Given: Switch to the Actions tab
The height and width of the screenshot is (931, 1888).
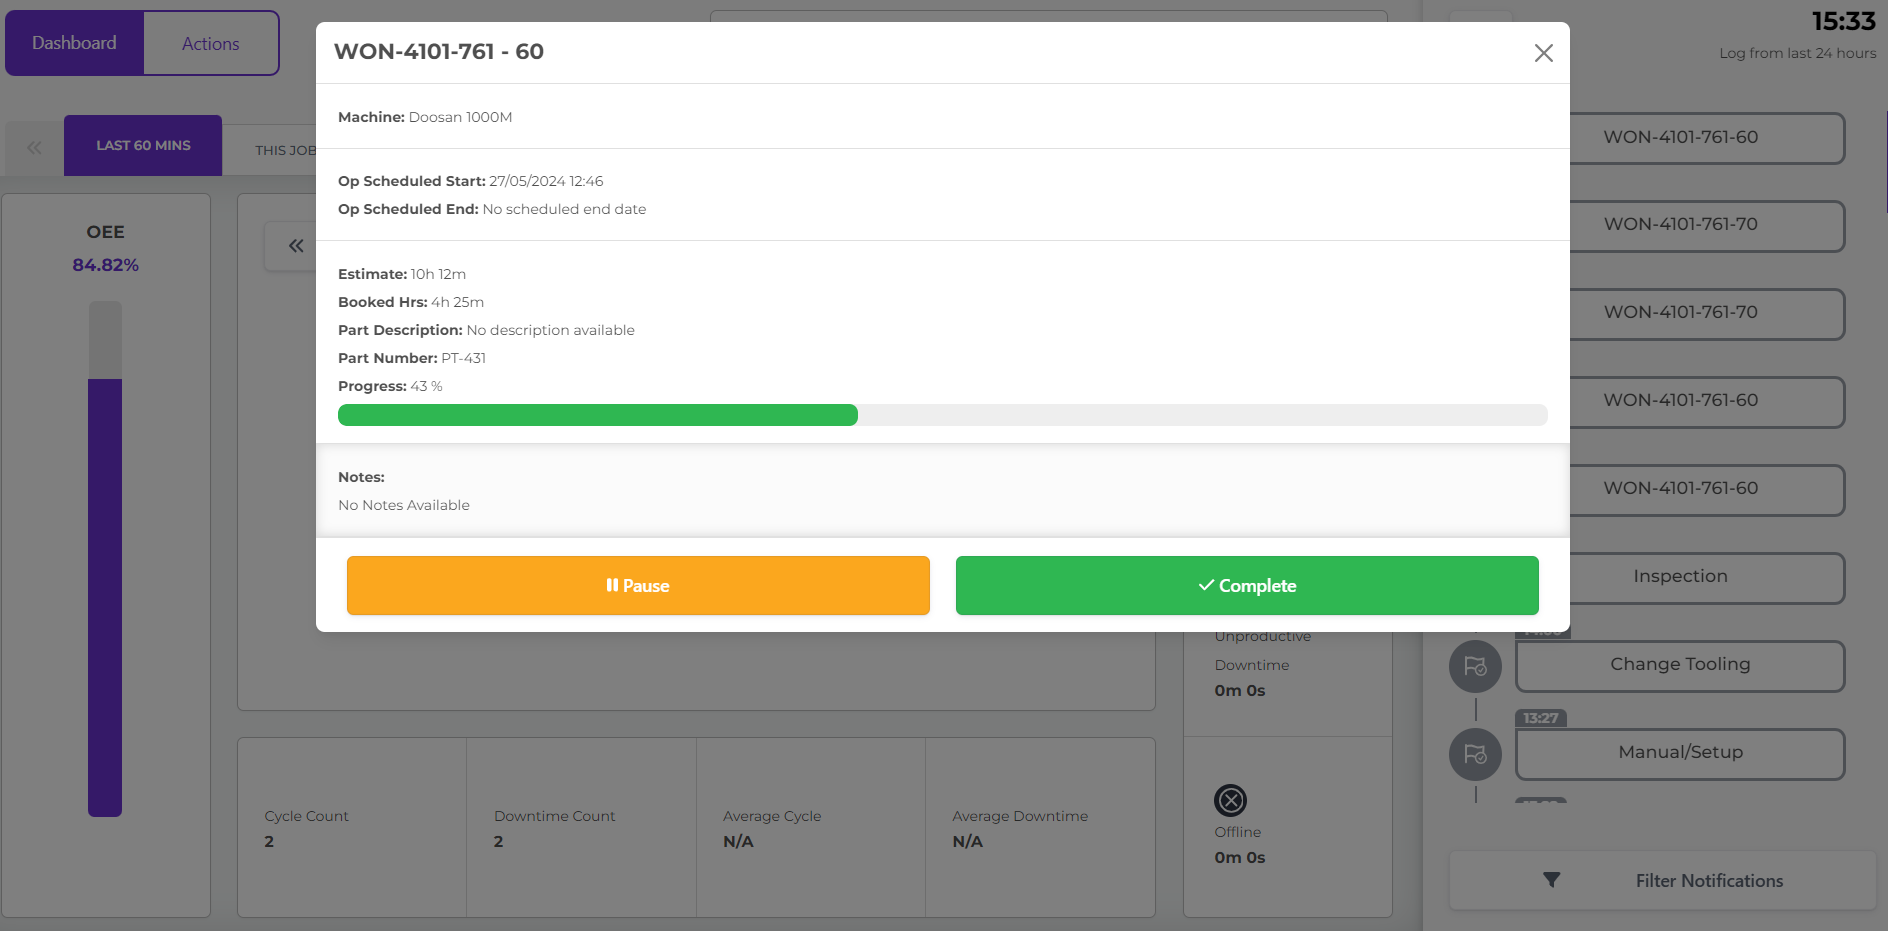Looking at the screenshot, I should coord(210,42).
